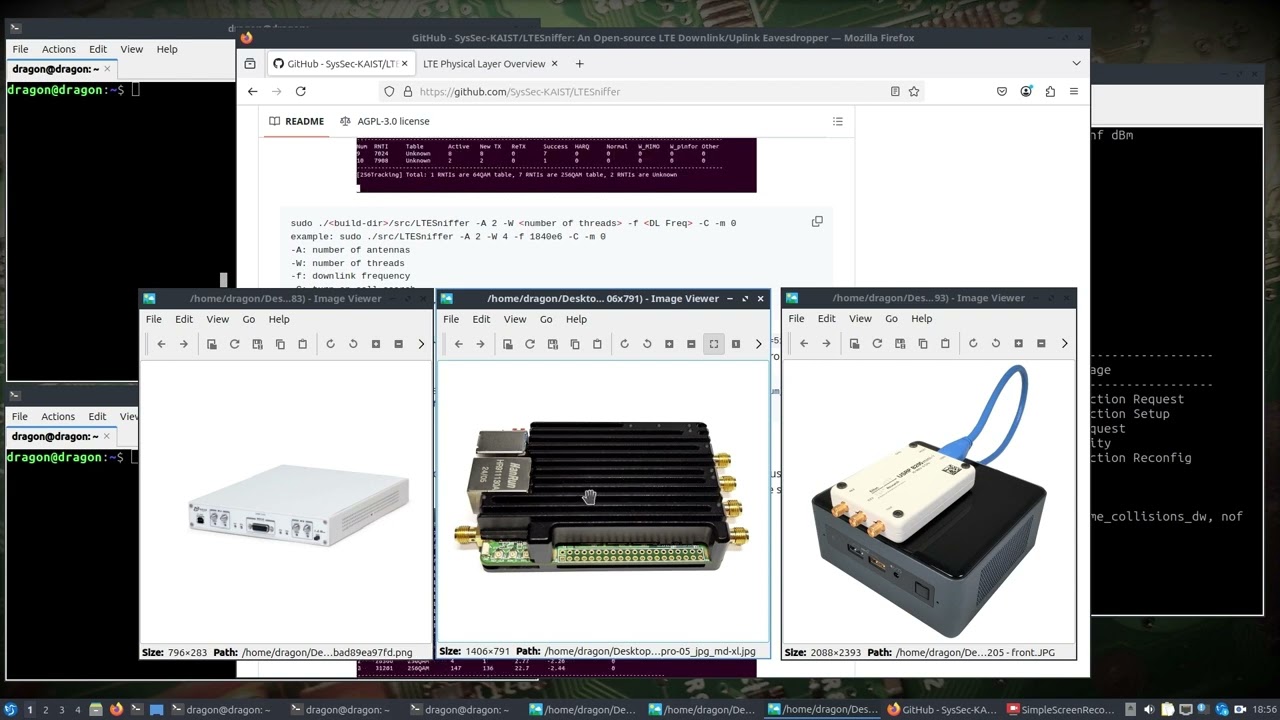This screenshot has width=1280, height=720.
Task: Expand toolbar overflow chevron in left Image Viewer
Action: [x=421, y=344]
